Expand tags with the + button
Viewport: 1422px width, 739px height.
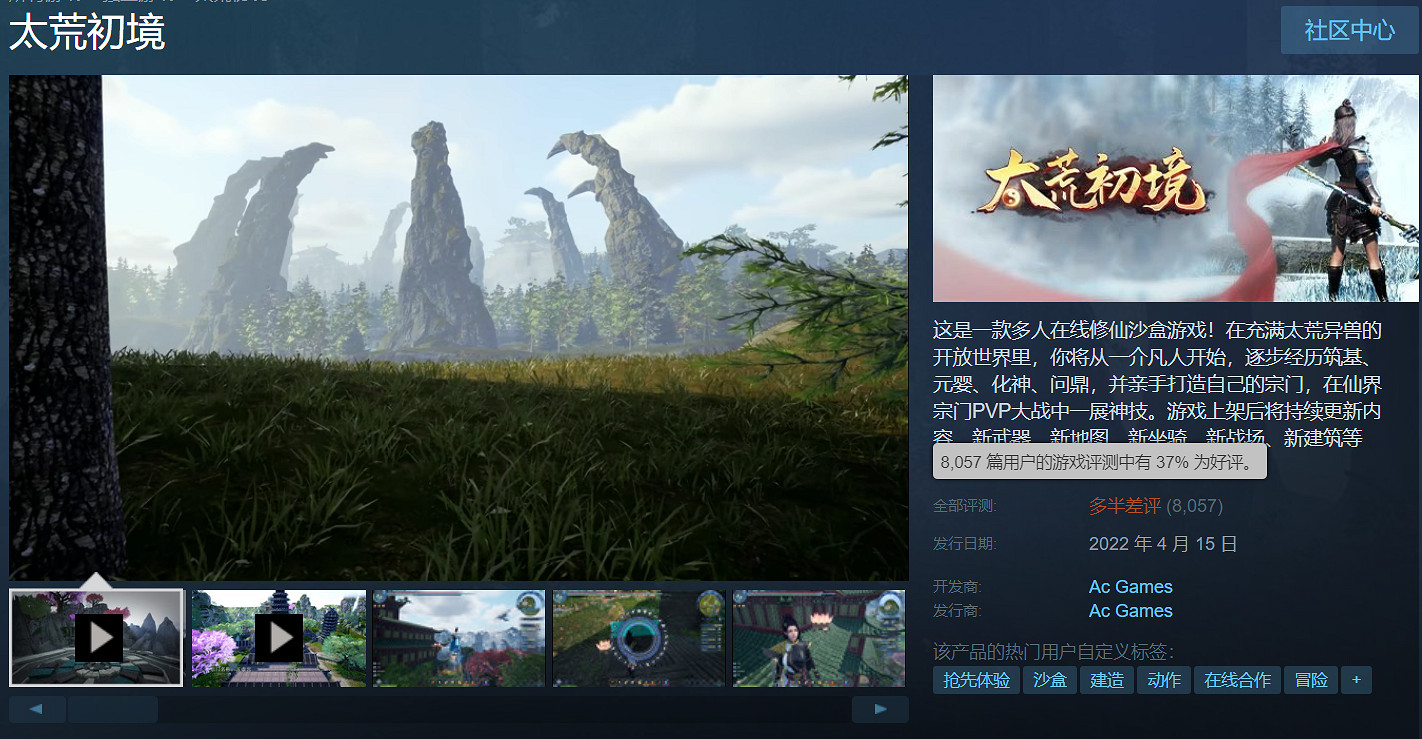(x=1356, y=681)
